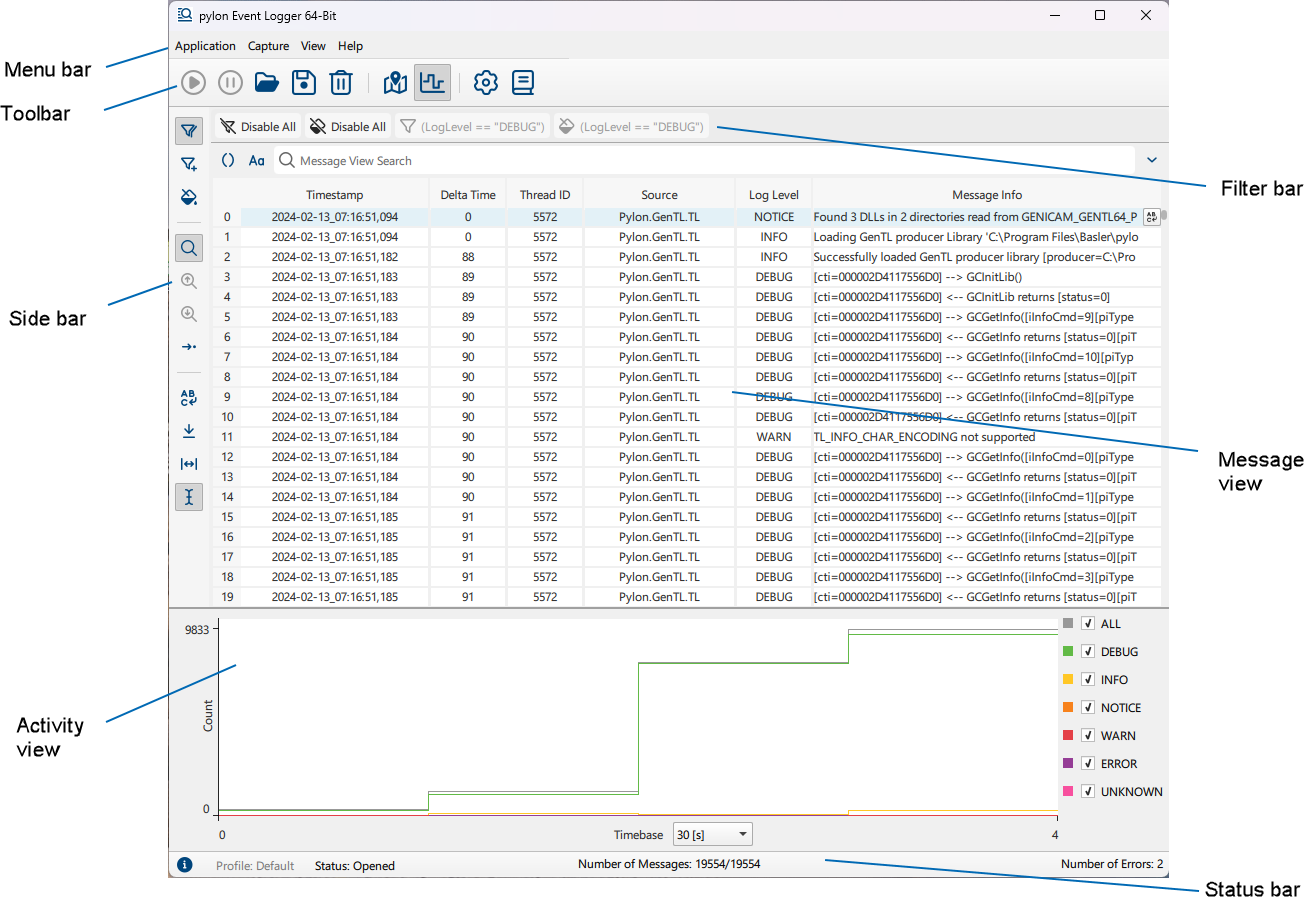The height and width of the screenshot is (900, 1310).
Task: Click the map marker toolbar icon
Action: [395, 83]
